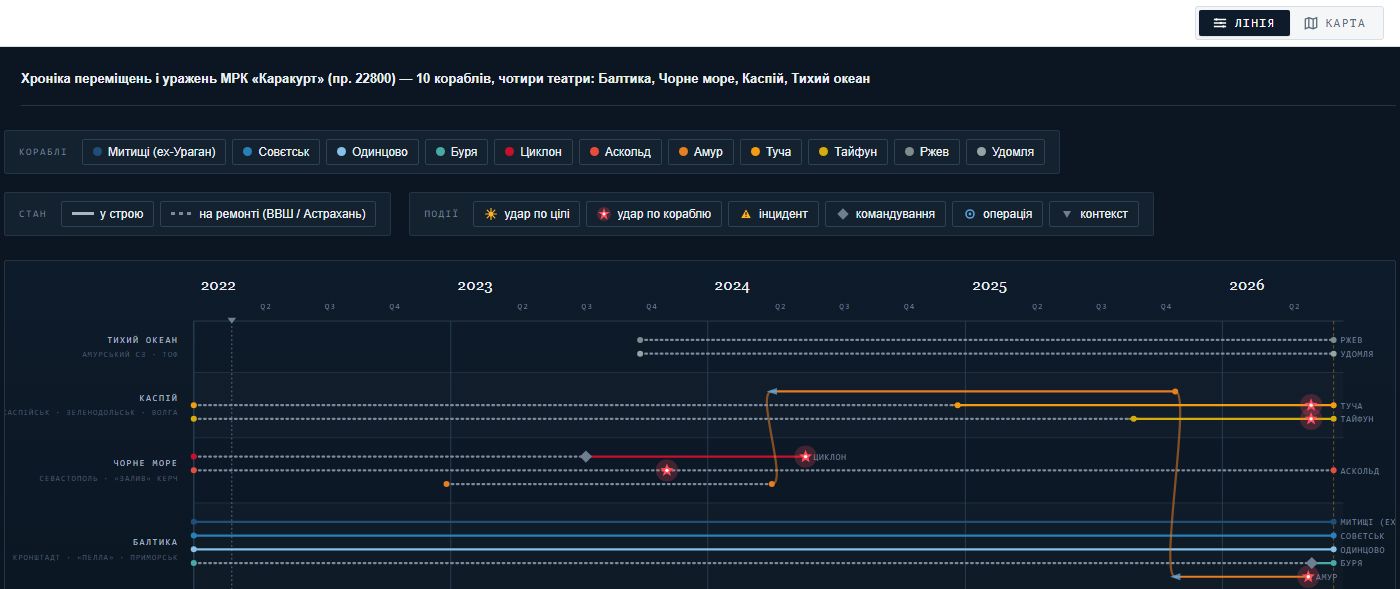This screenshot has width=1400, height=589.
Task: Click the circle target icon for 'операція'
Action: (x=969, y=214)
